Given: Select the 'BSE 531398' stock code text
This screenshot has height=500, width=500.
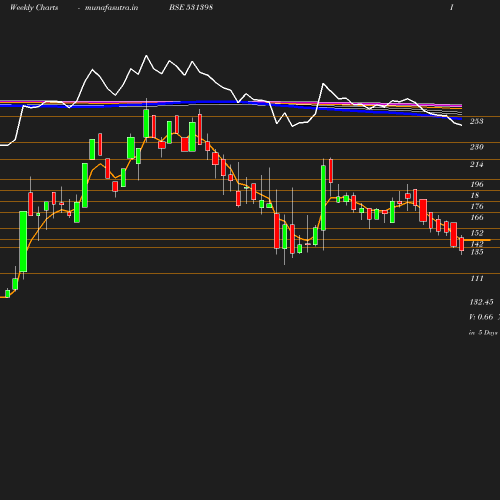Looking at the screenshot, I should click(191, 7).
